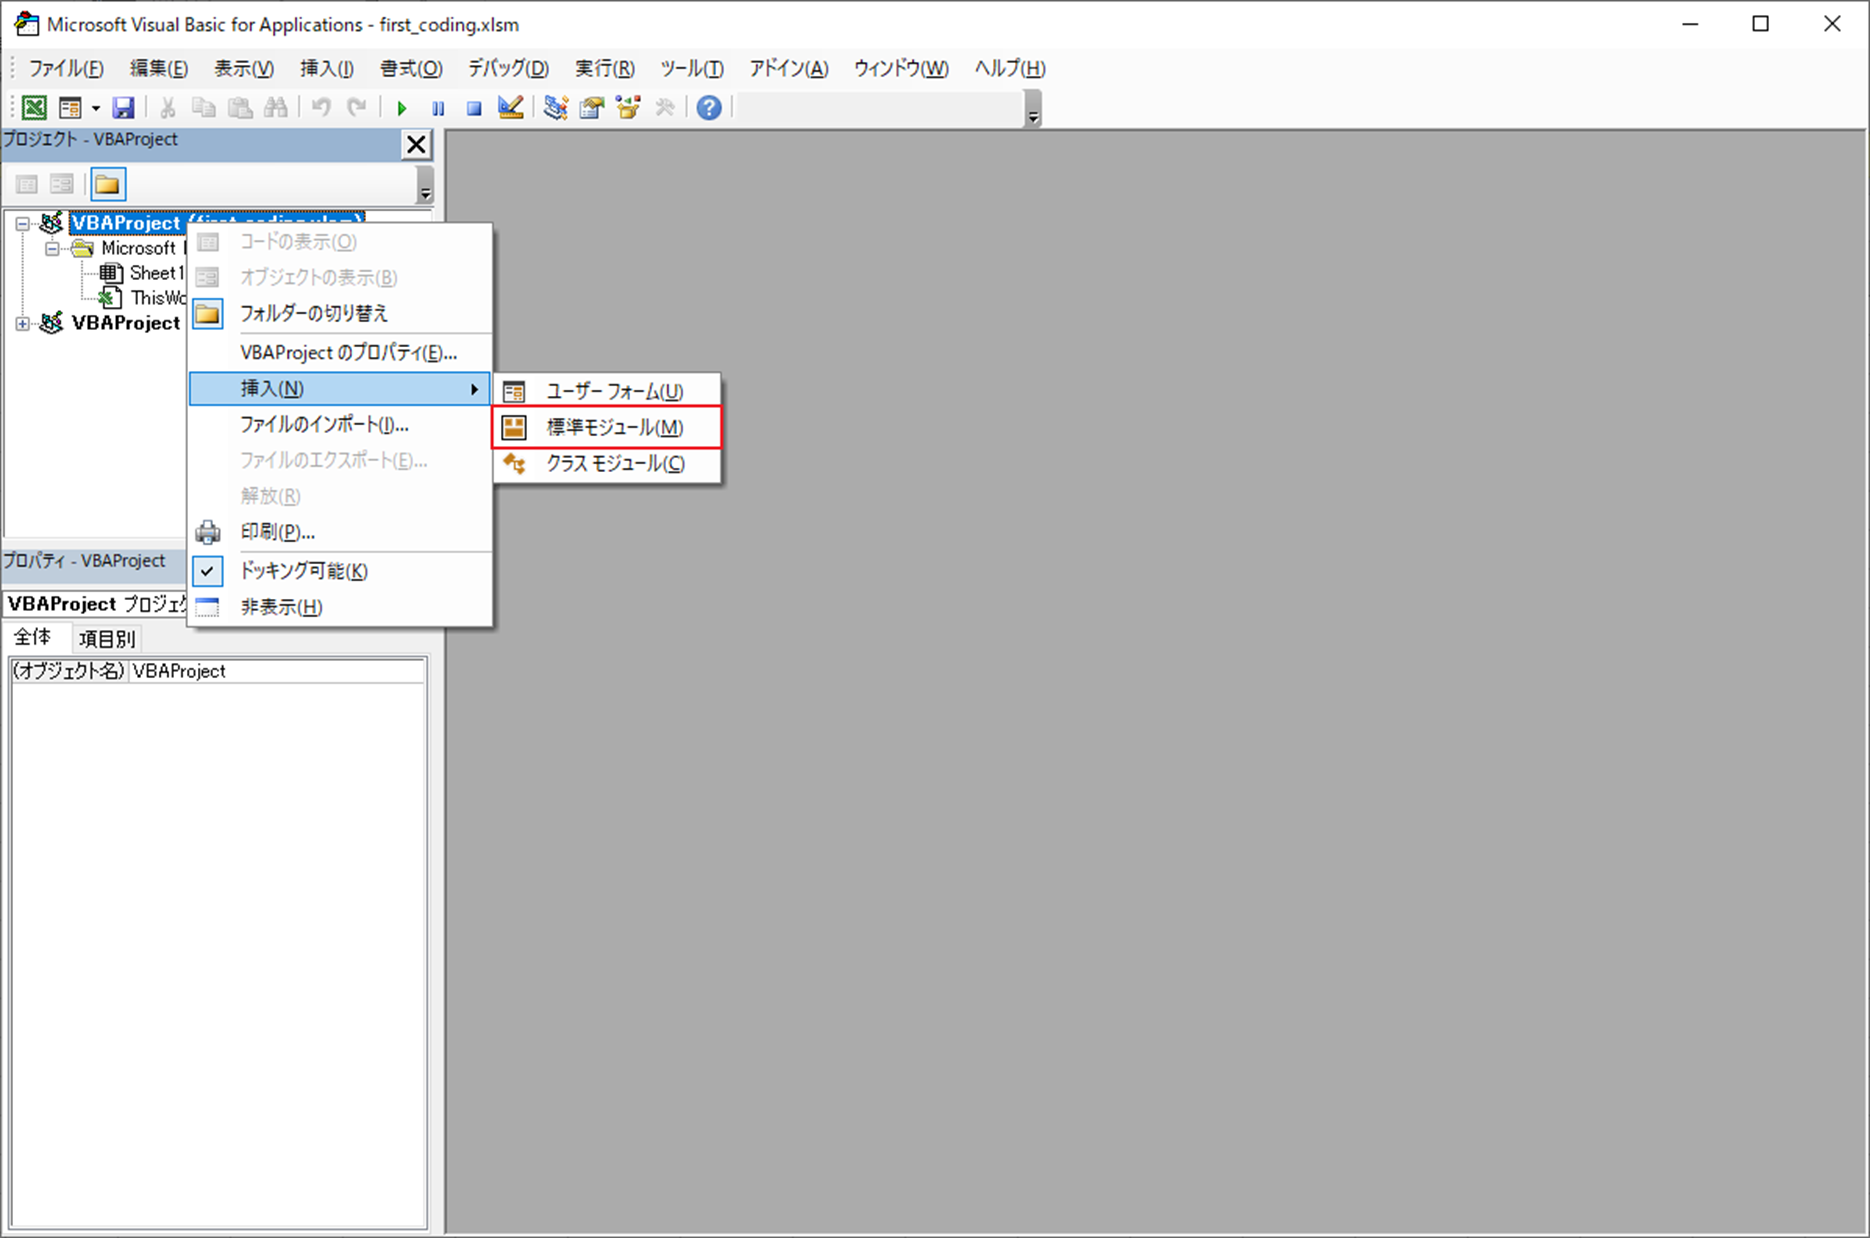Open Project panel toolbar overflow arrow
This screenshot has width=1870, height=1238.
[425, 186]
